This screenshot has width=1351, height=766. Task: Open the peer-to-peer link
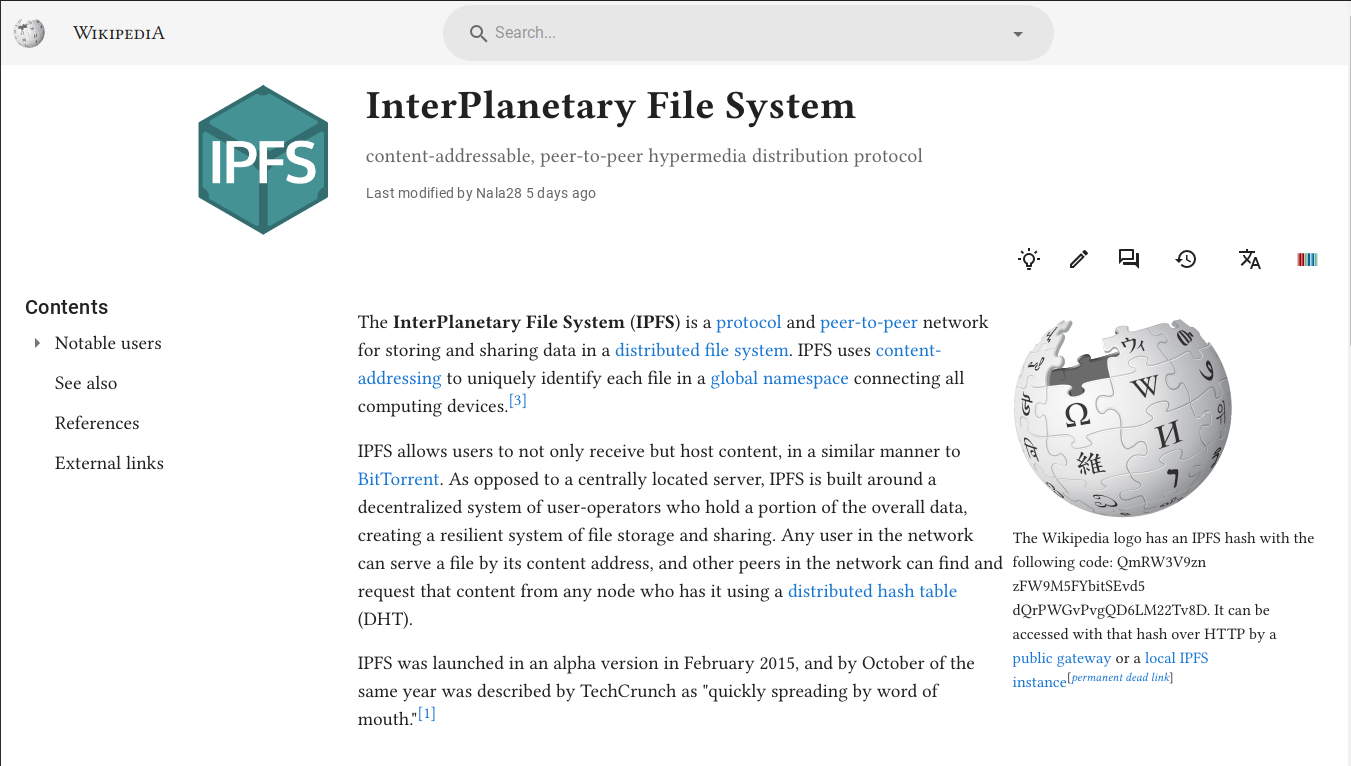(x=869, y=322)
